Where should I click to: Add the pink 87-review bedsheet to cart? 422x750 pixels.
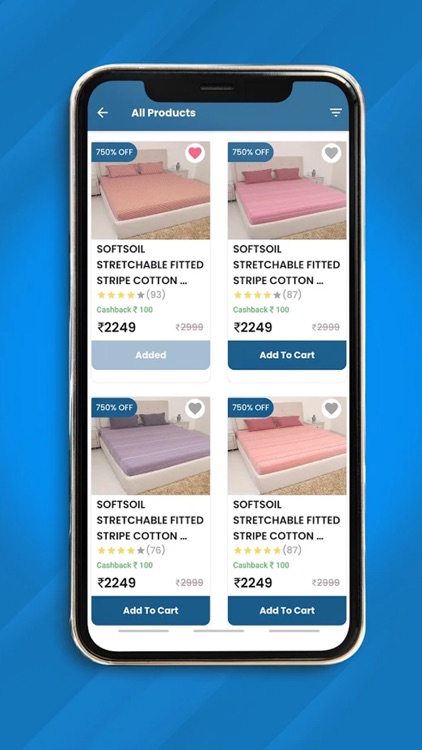[287, 355]
